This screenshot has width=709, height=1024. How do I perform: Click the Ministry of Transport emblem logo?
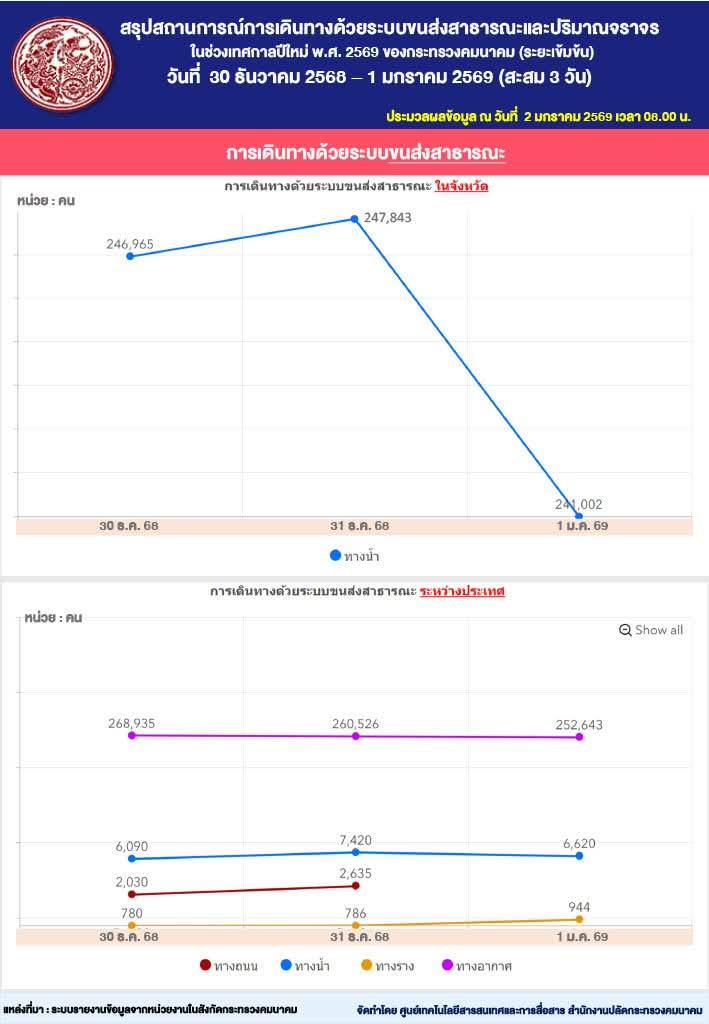[63, 64]
